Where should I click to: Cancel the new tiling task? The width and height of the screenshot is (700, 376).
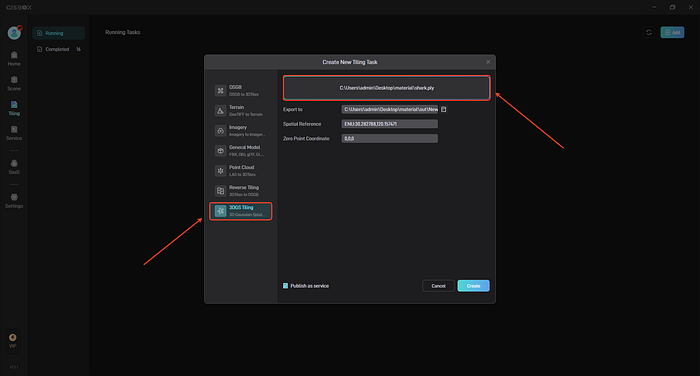[x=438, y=286]
